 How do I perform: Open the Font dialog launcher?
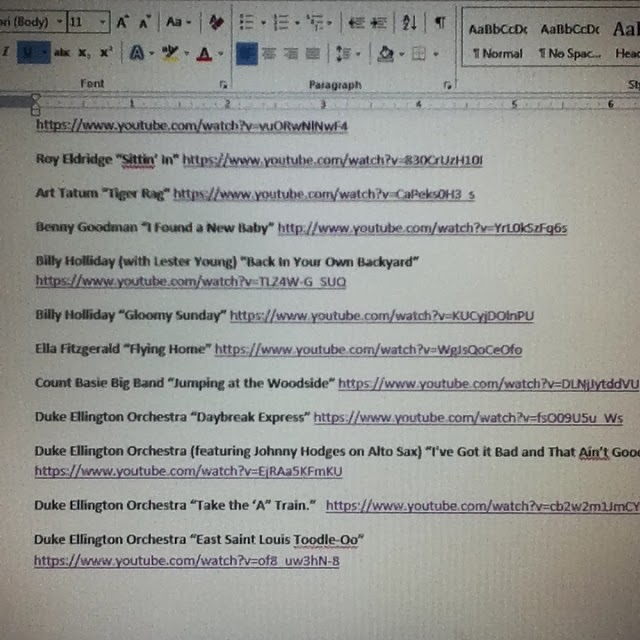tap(223, 84)
